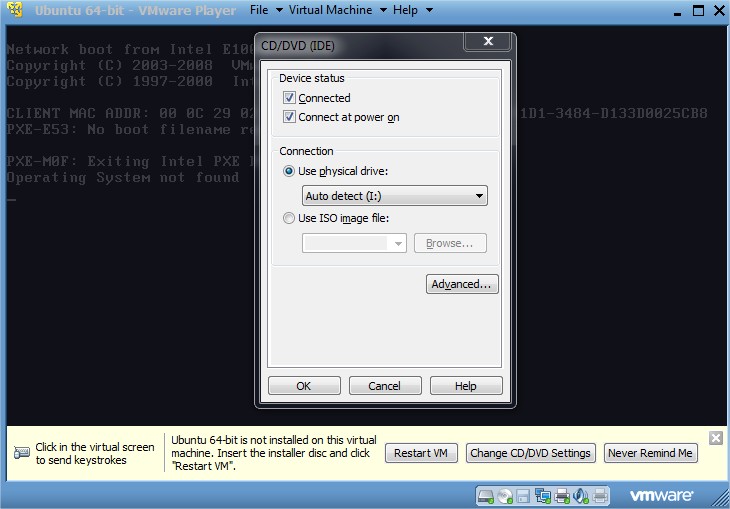730x509 pixels.
Task: Click the Help button in dialog
Action: (x=466, y=386)
